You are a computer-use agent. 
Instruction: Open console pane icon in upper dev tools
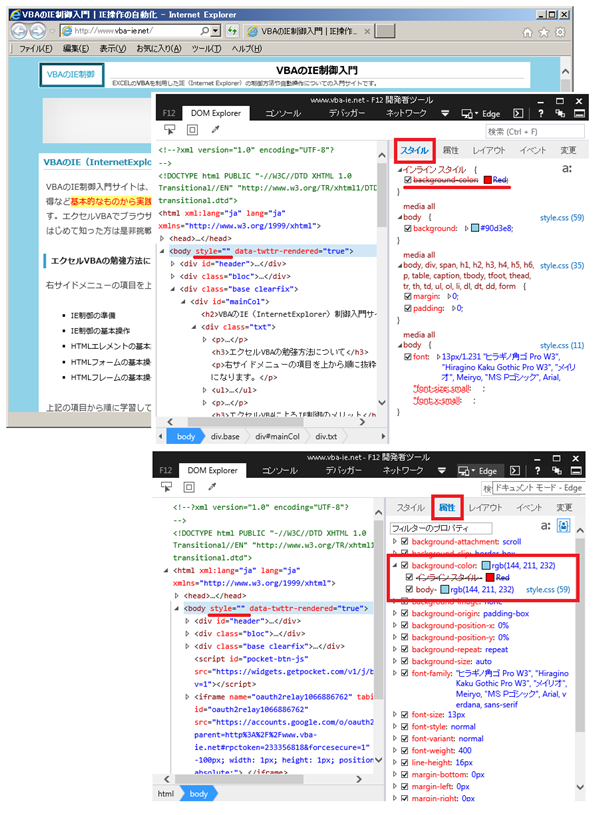pyautogui.click(x=518, y=113)
